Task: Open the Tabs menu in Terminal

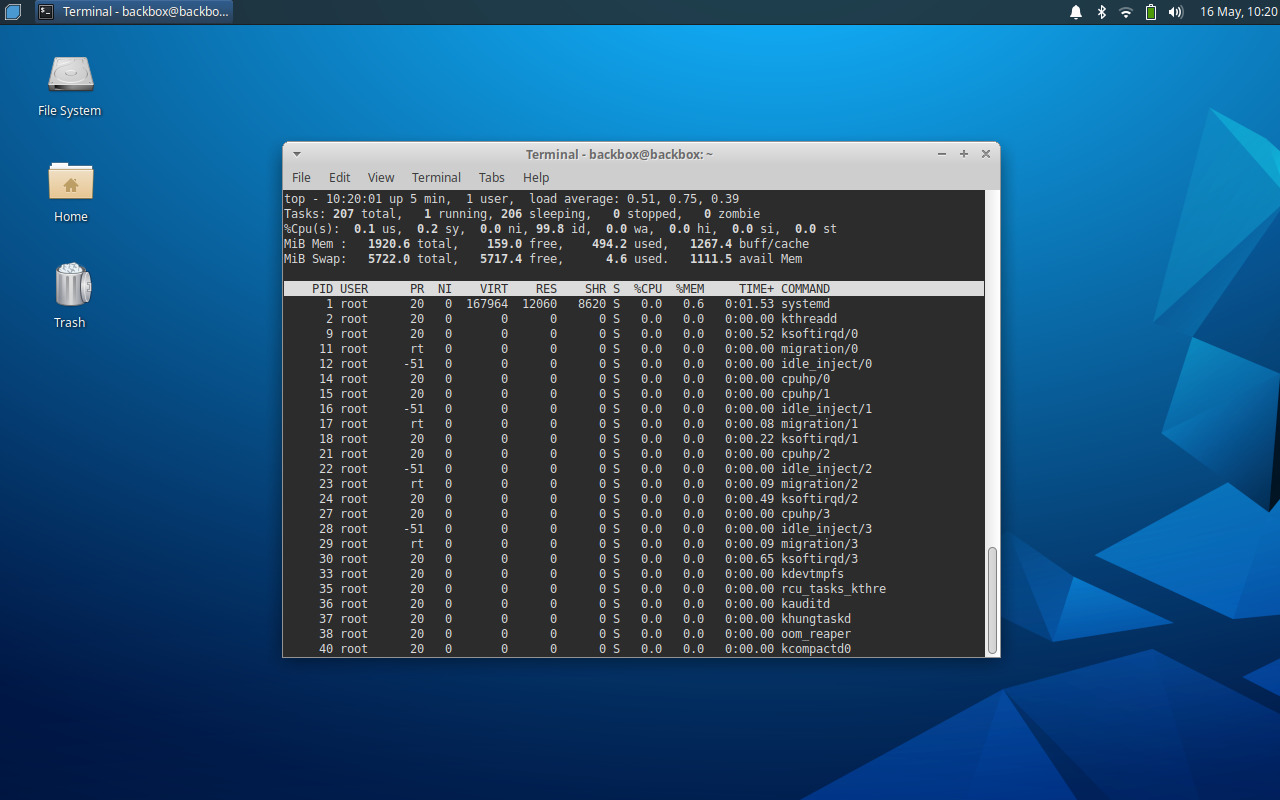Action: click(x=491, y=177)
